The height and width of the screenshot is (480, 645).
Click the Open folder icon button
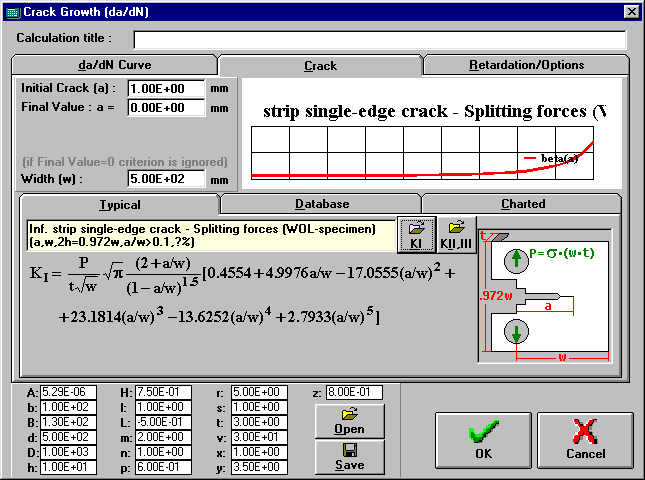point(349,421)
